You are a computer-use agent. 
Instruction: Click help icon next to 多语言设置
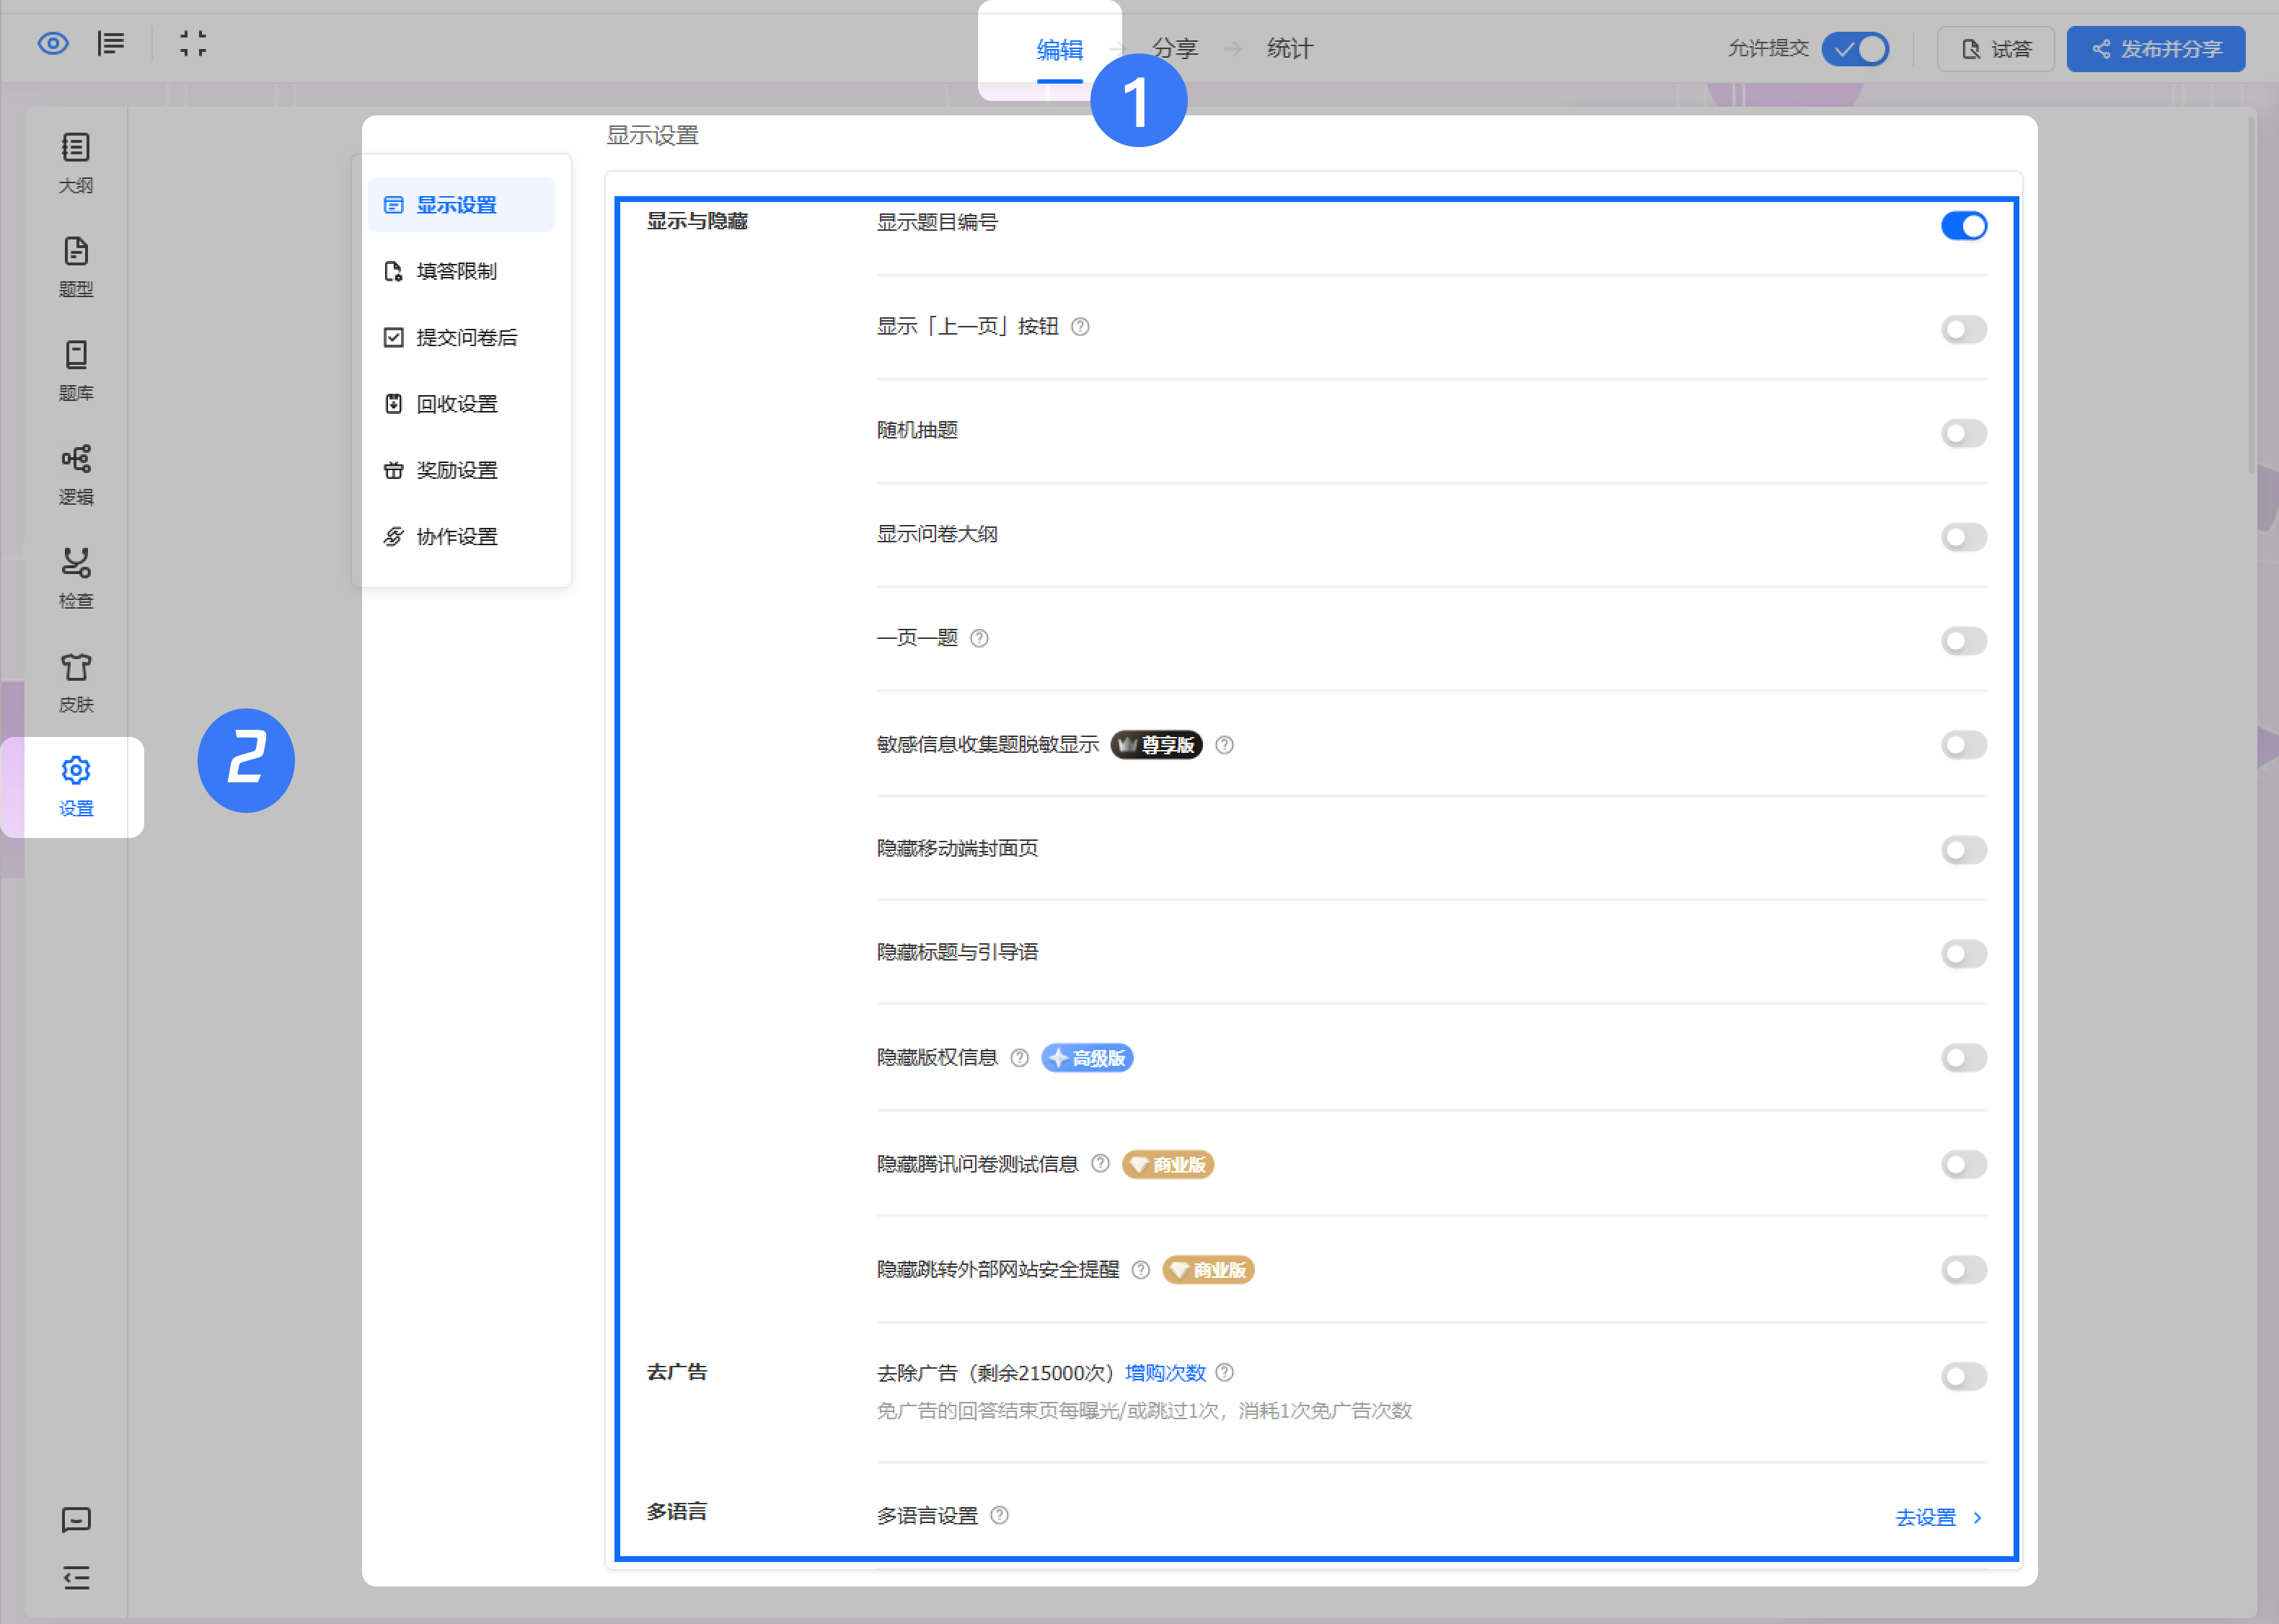1000,1516
